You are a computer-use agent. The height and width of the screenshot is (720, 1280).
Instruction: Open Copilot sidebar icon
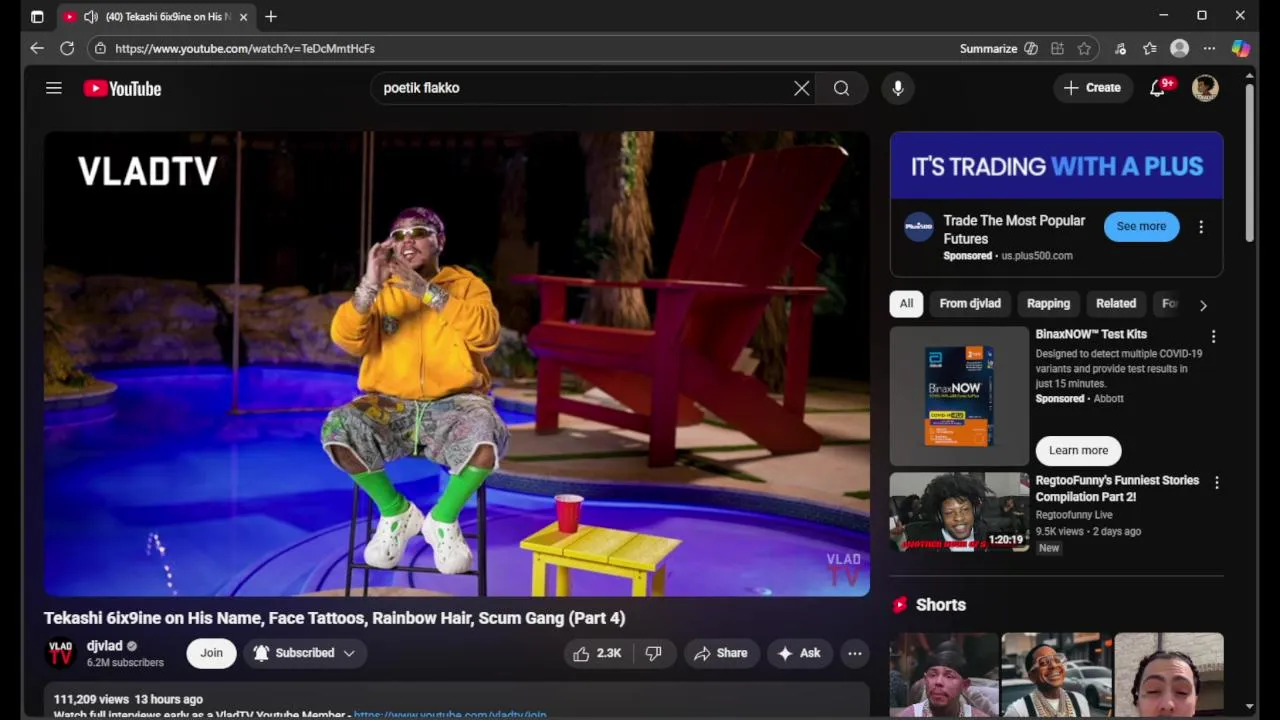[1240, 48]
